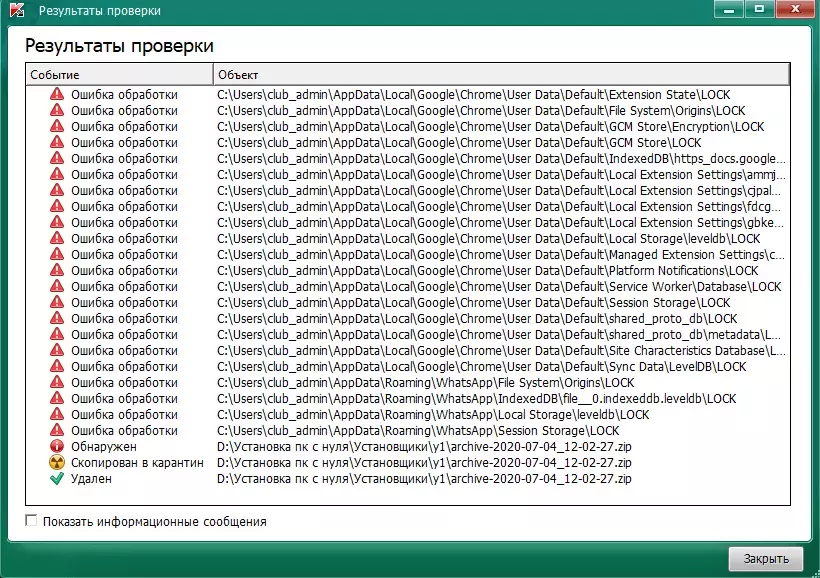The width and height of the screenshot is (820, 578).
Task: Select path Platform Notifications\LOCK
Action: (x=487, y=270)
